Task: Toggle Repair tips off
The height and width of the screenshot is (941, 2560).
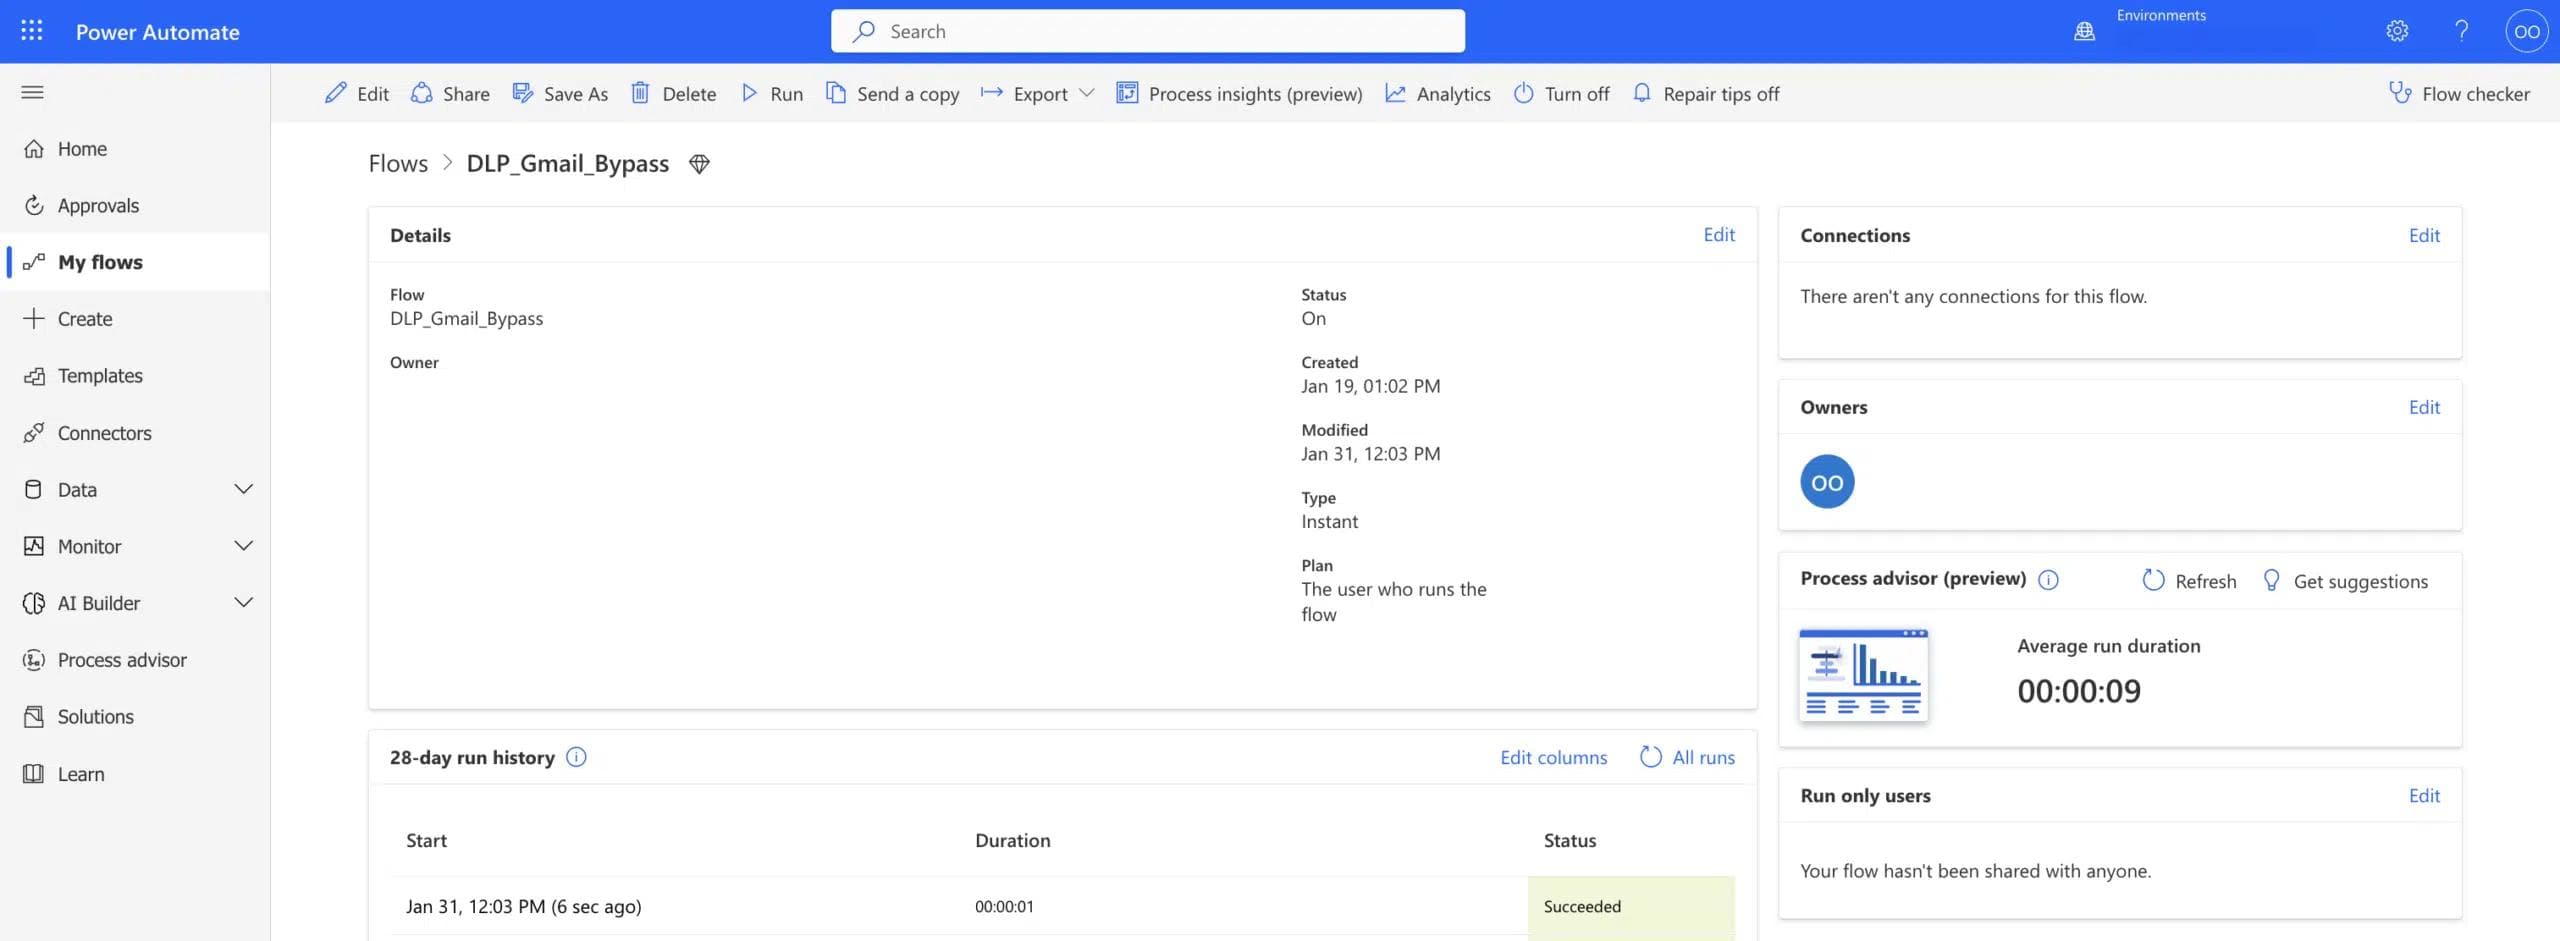Action: click(x=1705, y=94)
